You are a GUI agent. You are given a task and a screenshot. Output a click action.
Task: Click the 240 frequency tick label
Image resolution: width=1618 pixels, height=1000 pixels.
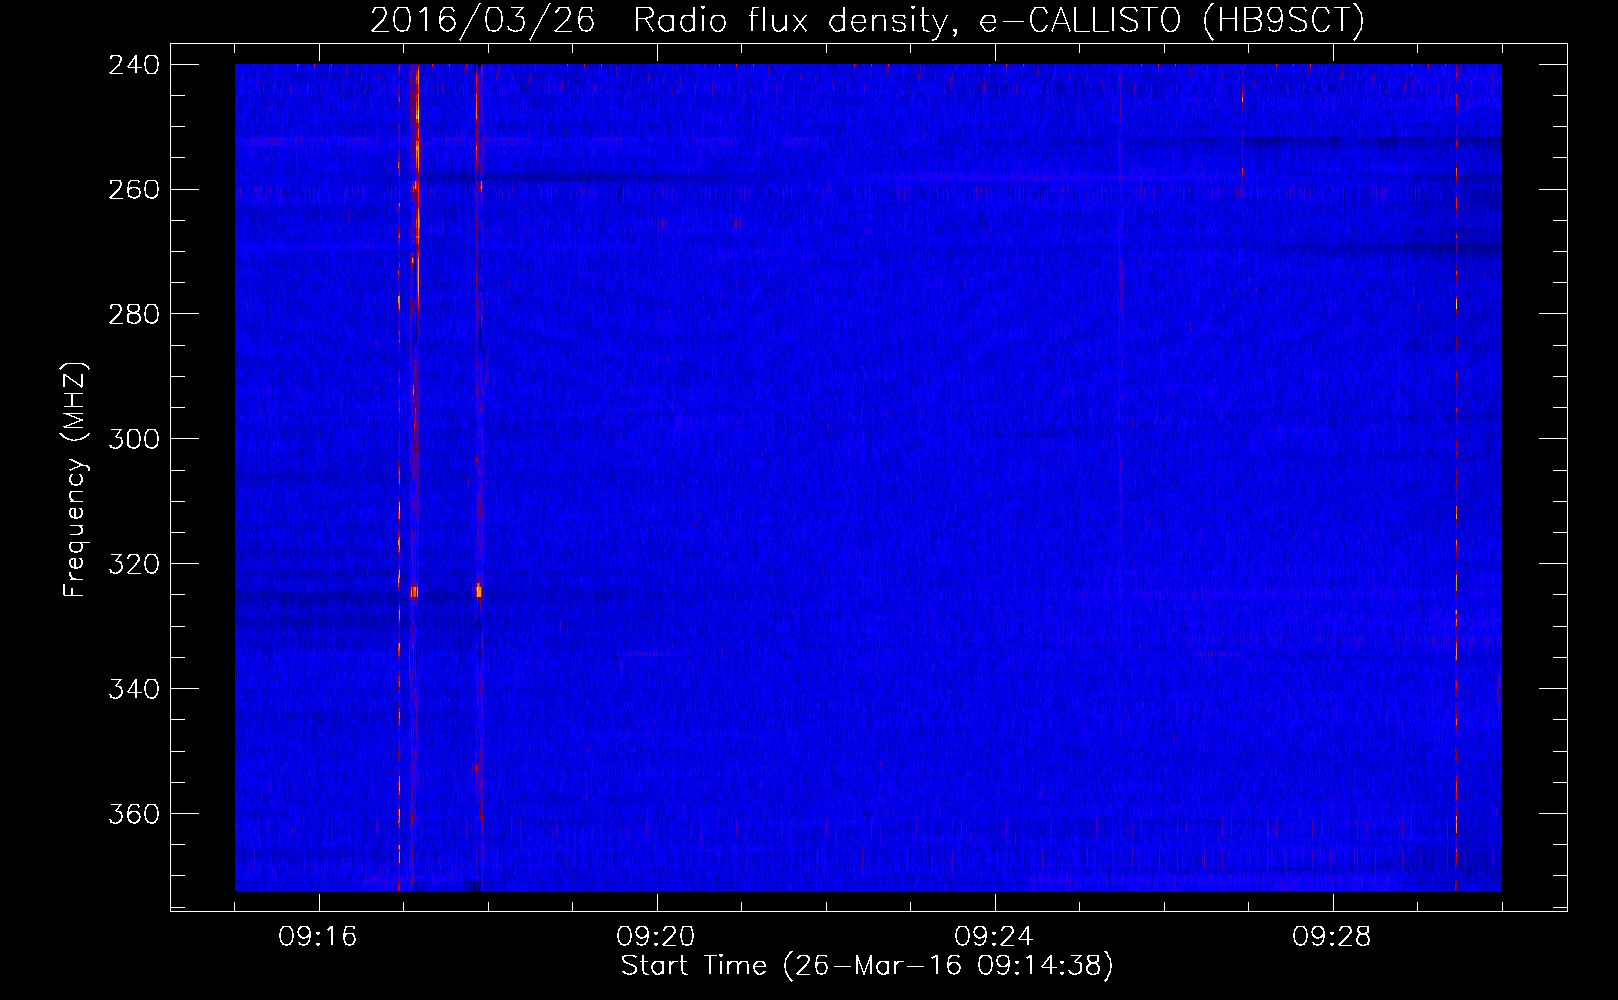click(133, 65)
